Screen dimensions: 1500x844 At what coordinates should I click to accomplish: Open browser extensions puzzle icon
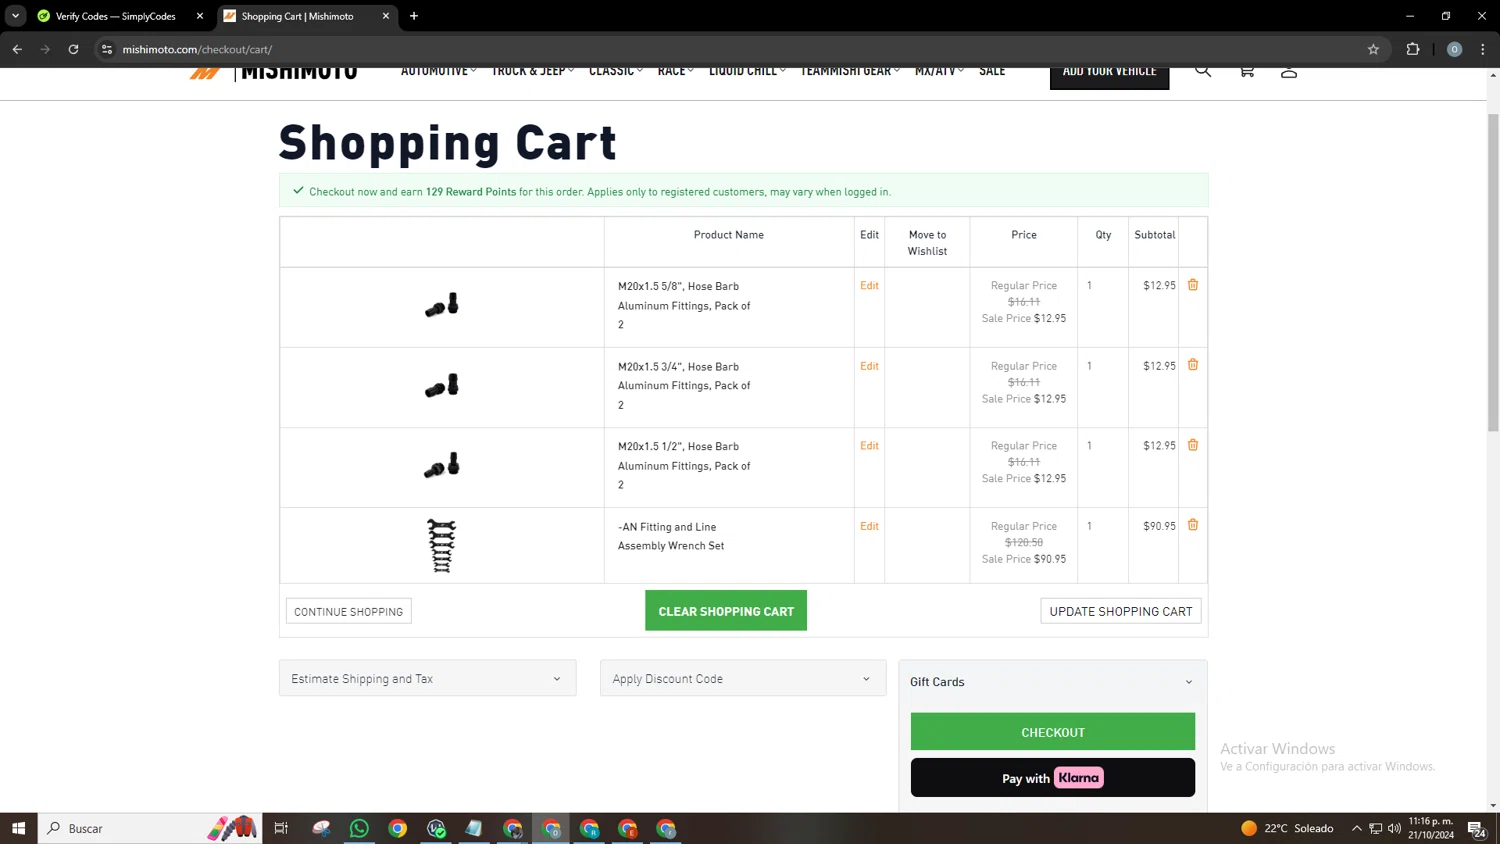1413,49
